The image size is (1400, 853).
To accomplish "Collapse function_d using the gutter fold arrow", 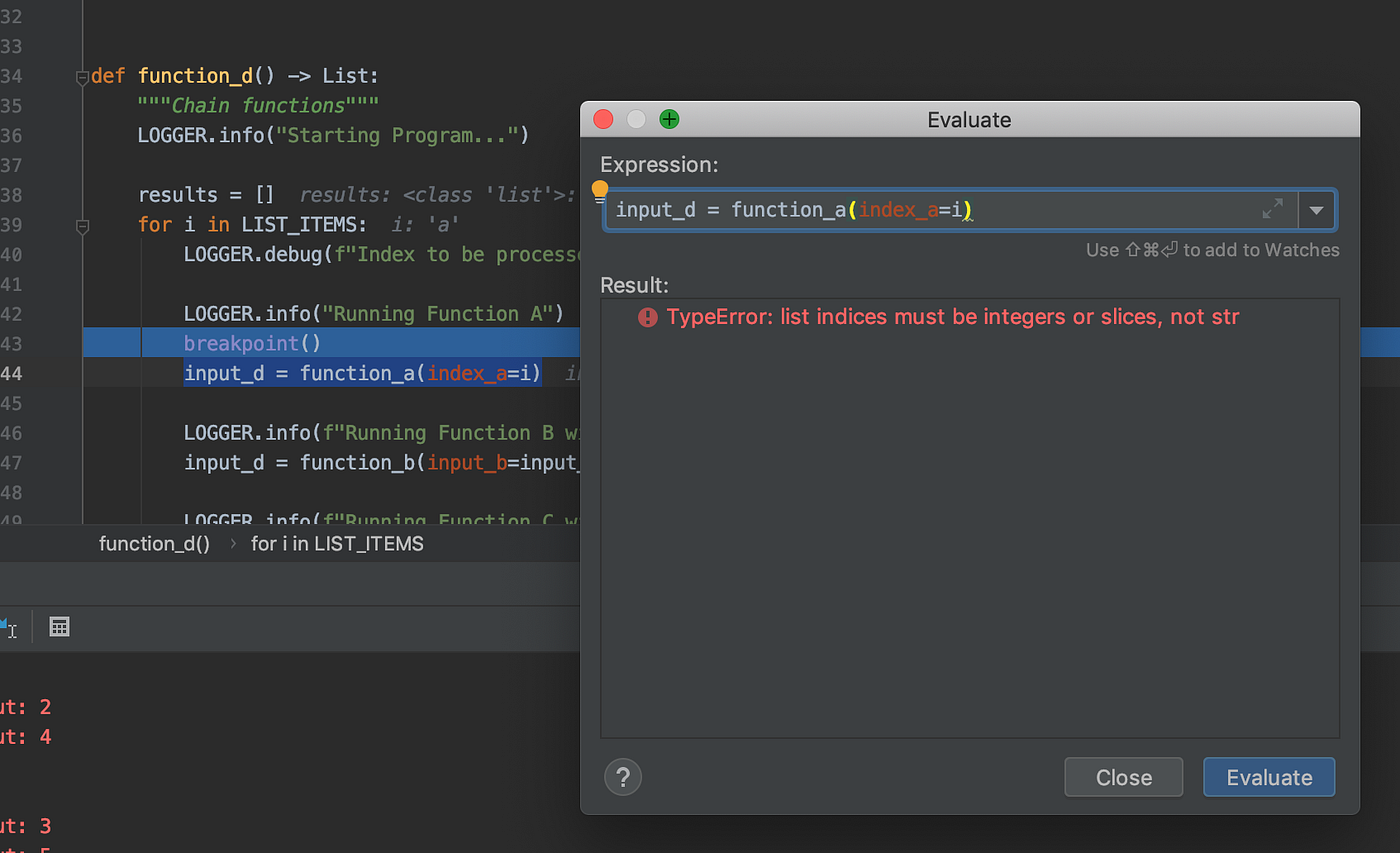I will (x=82, y=76).
